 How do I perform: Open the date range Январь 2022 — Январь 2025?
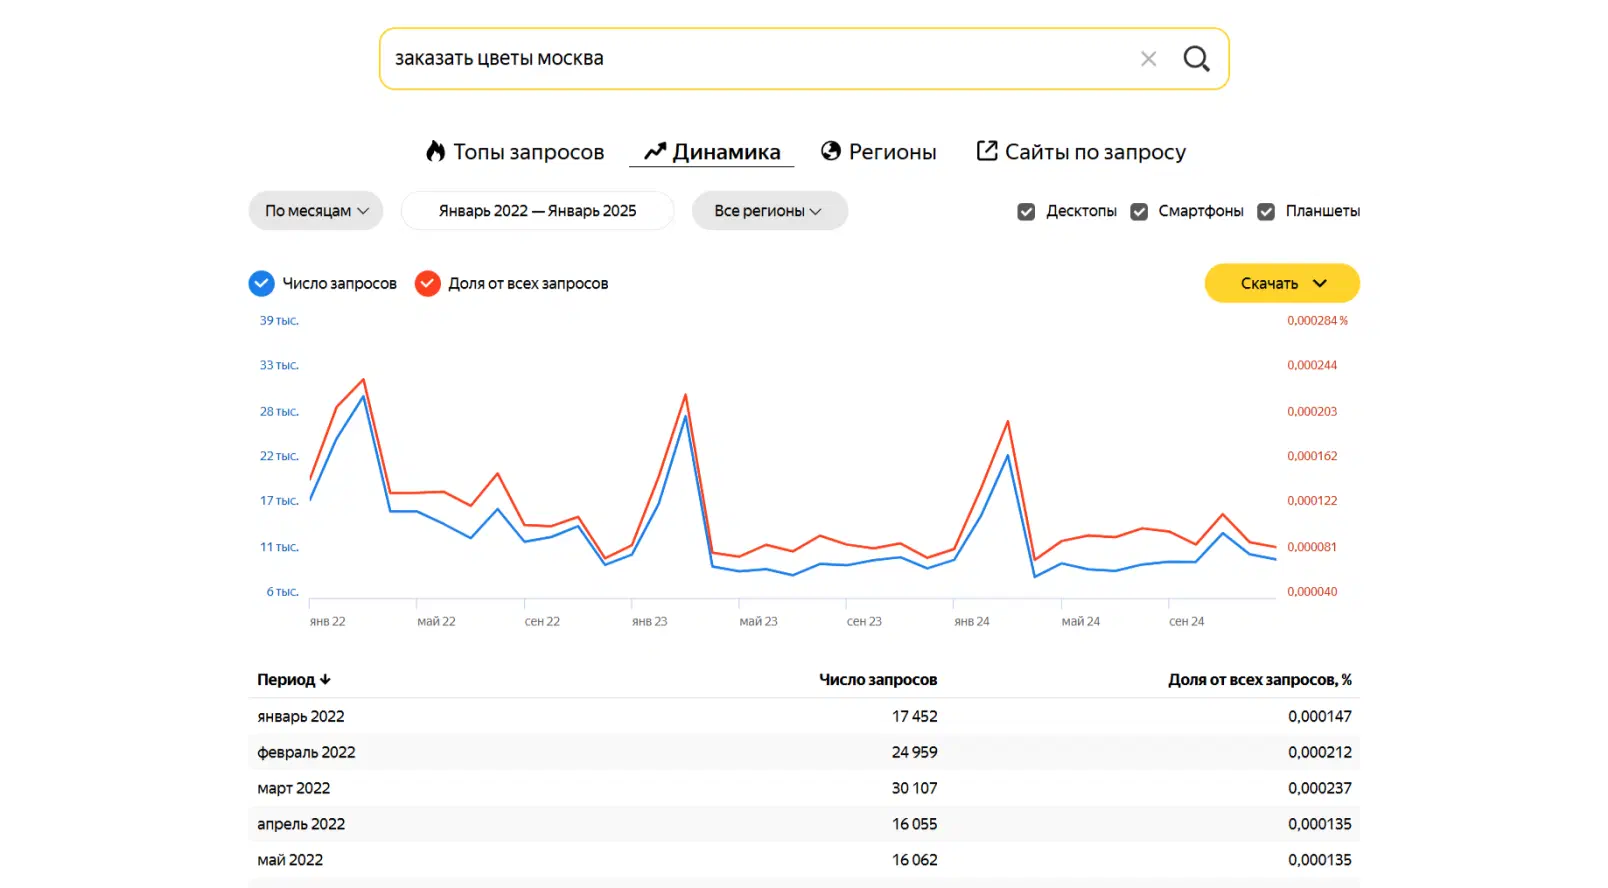[537, 211]
